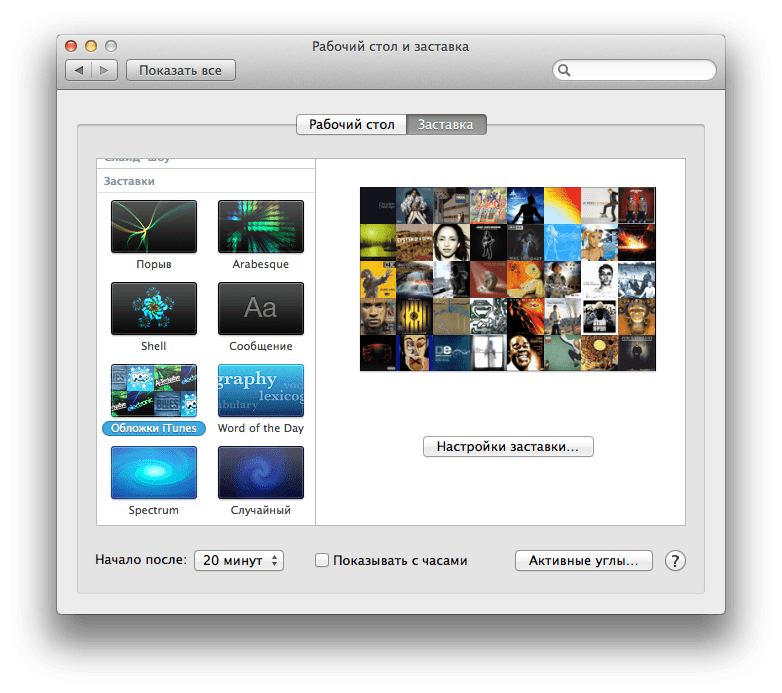Click the Обложки iTunes screensaver icon
The width and height of the screenshot is (782, 693).
153,391
